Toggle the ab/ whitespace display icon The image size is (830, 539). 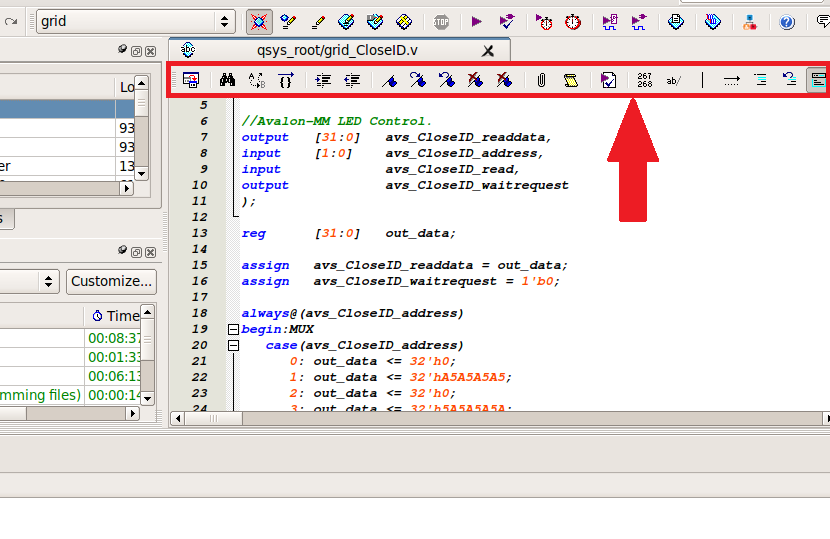[x=673, y=80]
